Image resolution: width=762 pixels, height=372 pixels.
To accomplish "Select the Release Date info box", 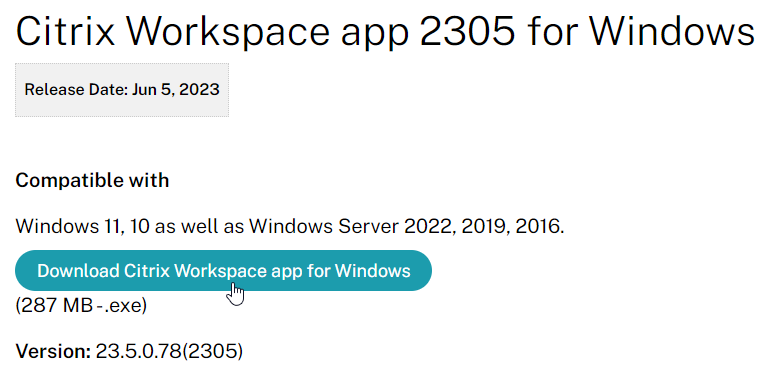I will 122,90.
